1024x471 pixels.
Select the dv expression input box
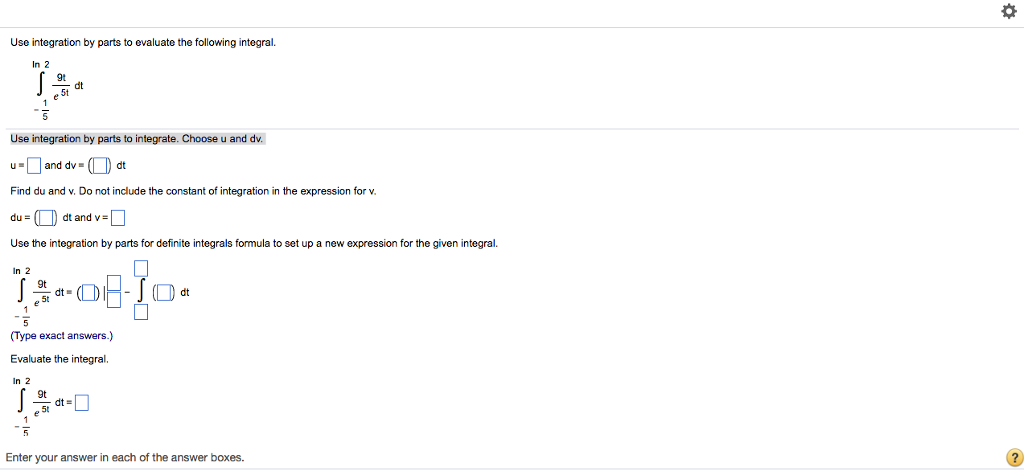pos(99,165)
